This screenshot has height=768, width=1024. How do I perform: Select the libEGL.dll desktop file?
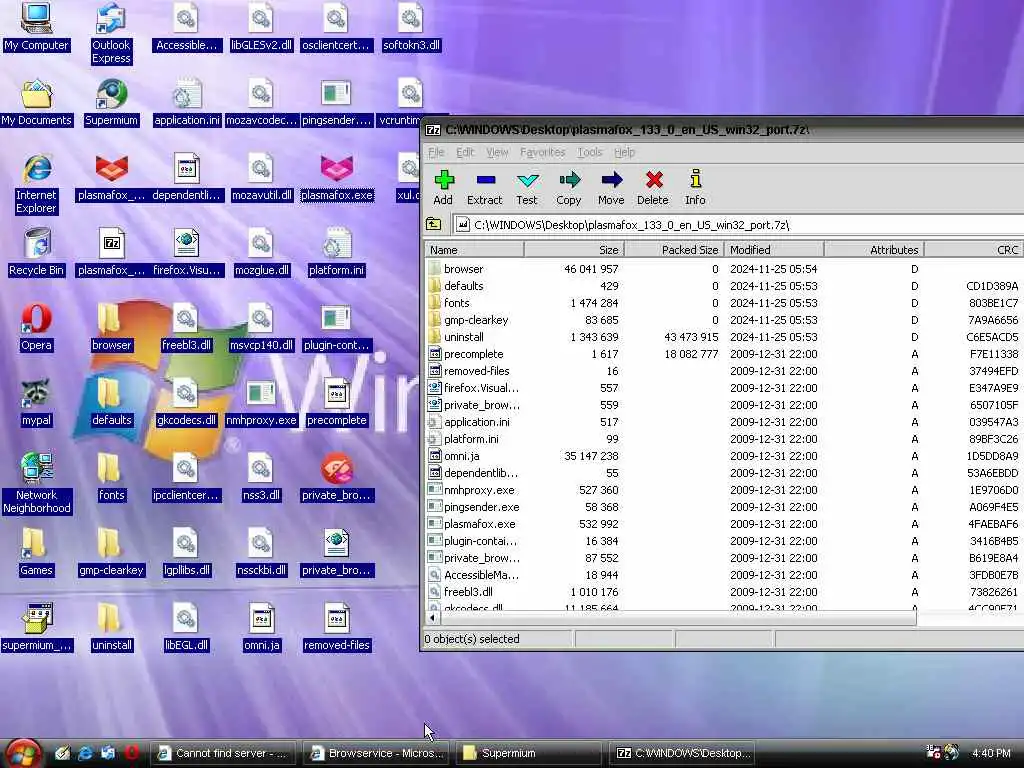click(x=186, y=628)
